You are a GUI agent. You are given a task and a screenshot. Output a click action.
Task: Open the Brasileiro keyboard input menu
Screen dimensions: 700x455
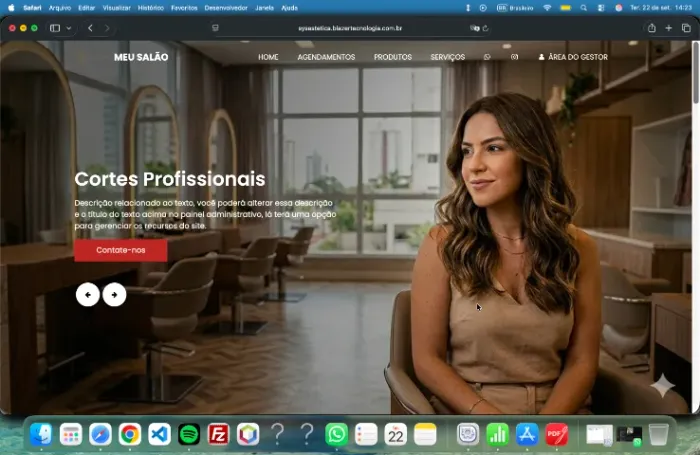515,8
